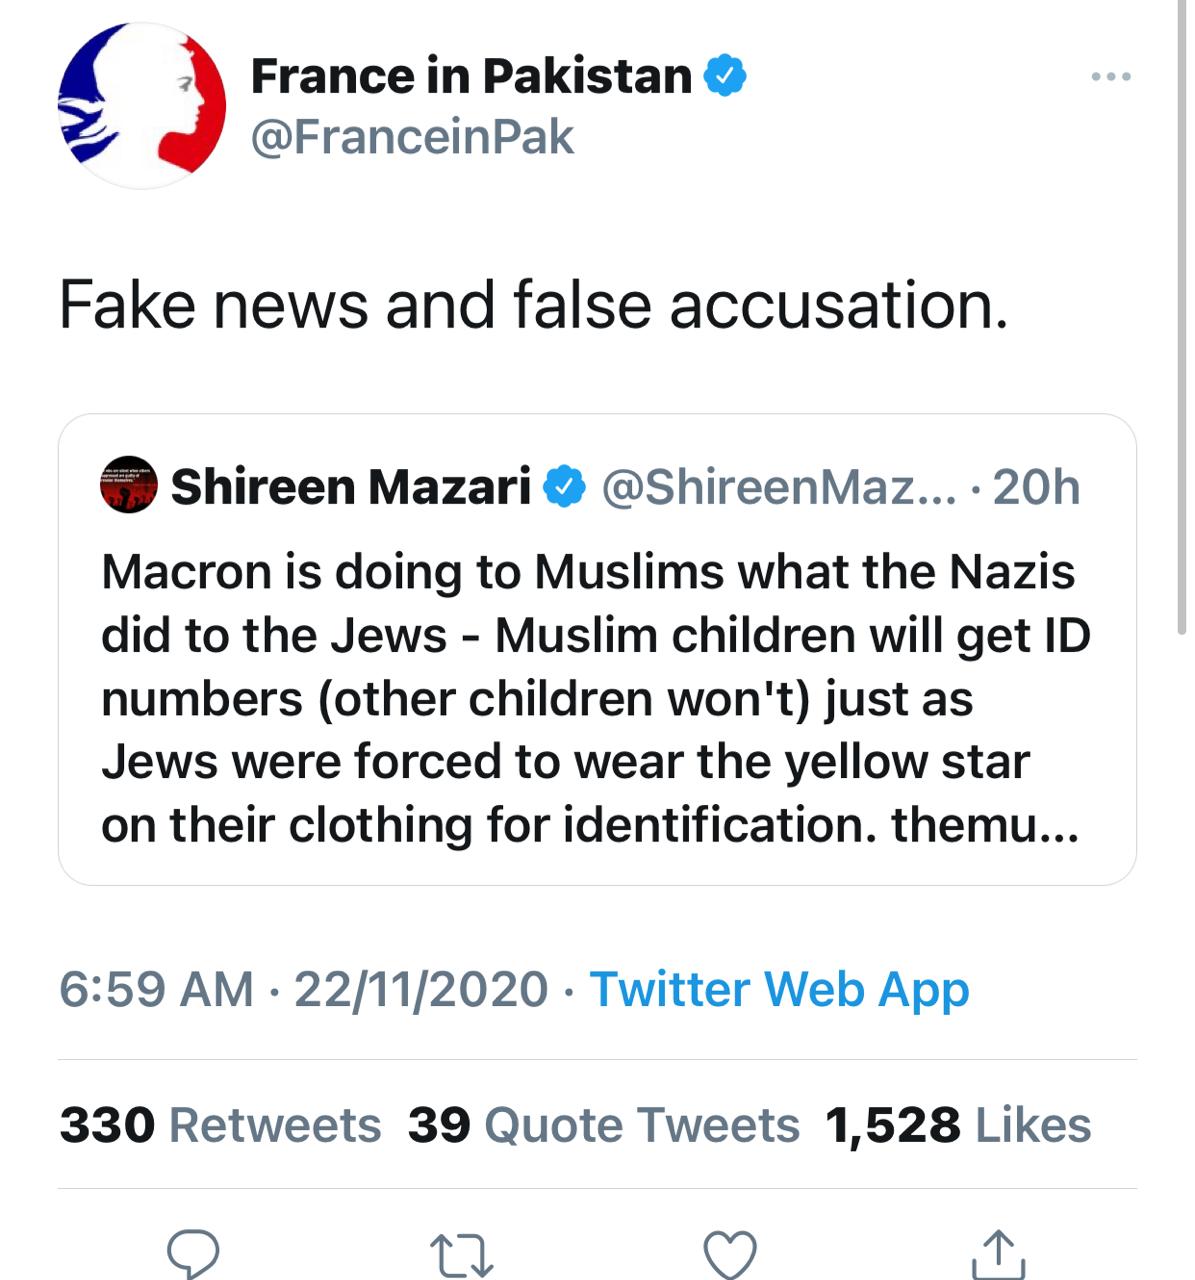Click the Twitter Web App source link

[779, 989]
